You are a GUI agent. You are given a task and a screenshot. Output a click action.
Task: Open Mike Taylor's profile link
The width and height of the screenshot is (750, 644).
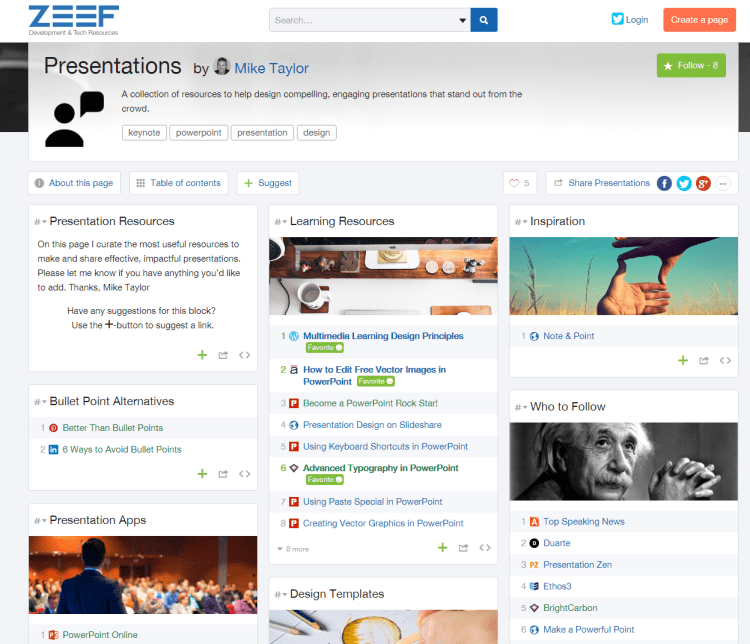click(x=271, y=68)
